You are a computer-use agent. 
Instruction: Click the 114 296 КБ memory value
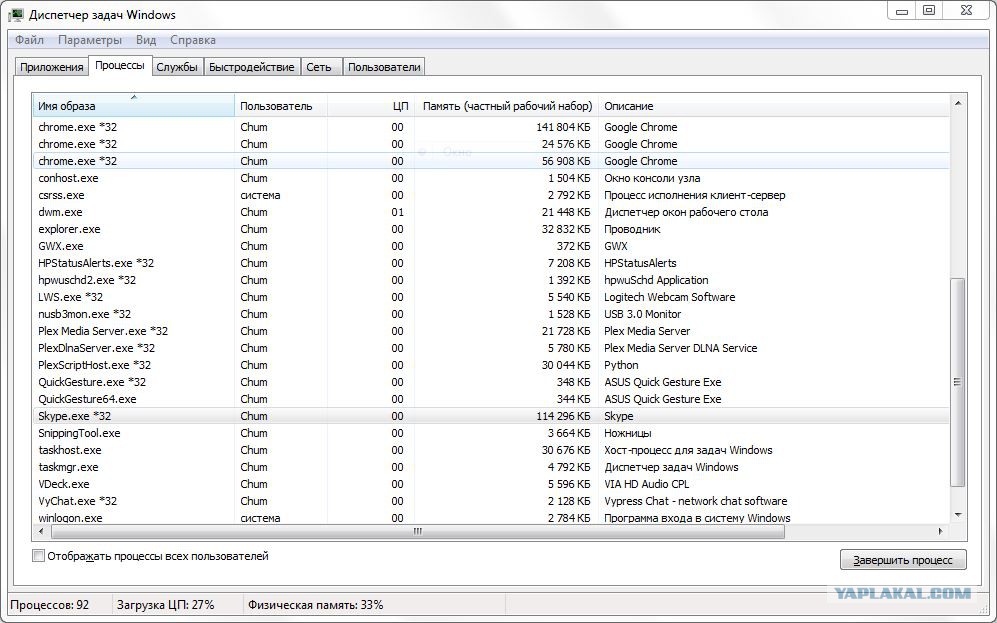click(563, 416)
